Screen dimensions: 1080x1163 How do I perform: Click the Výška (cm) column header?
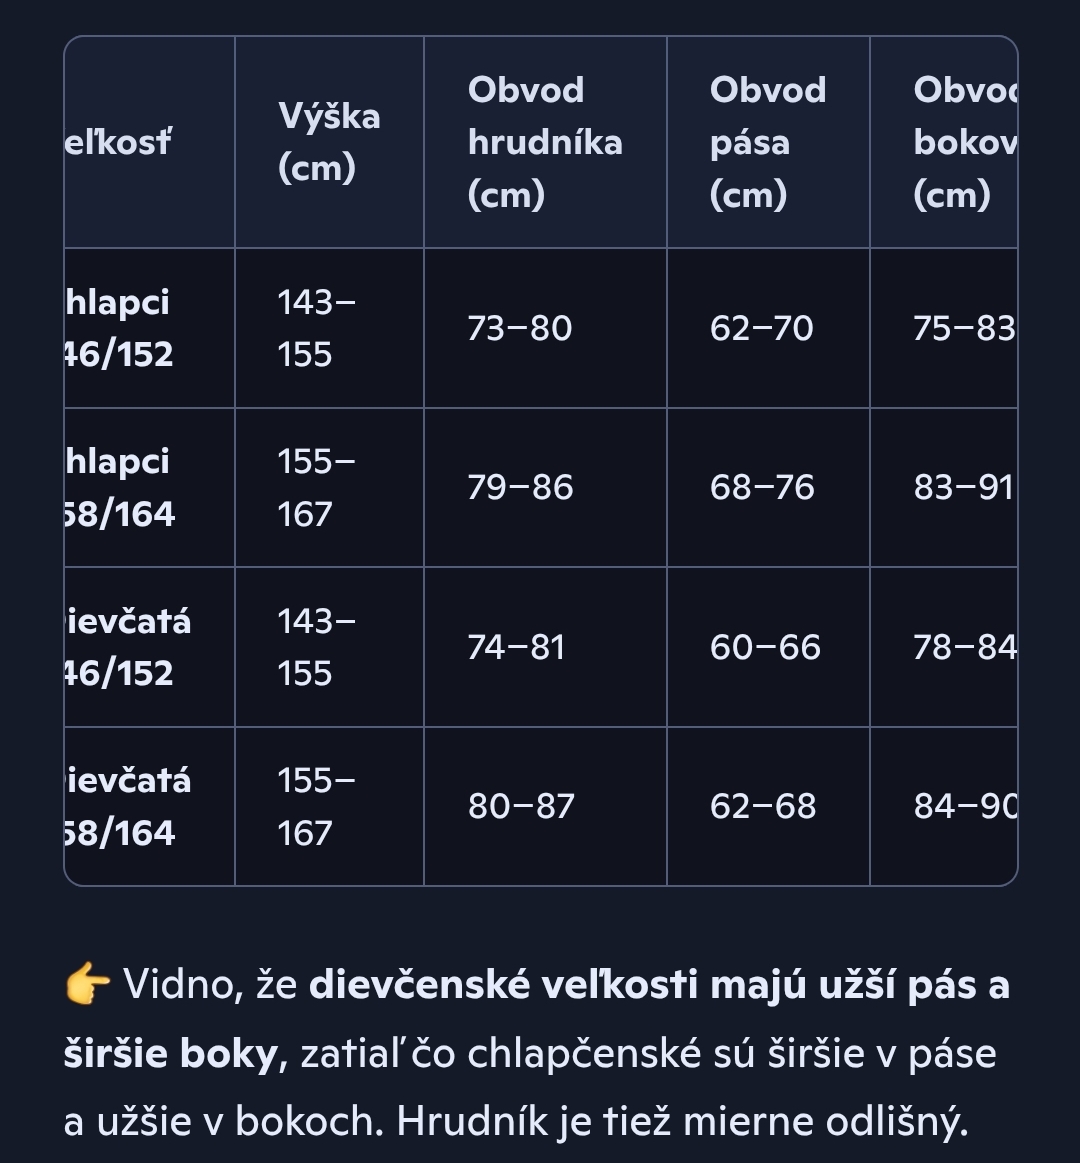[329, 142]
